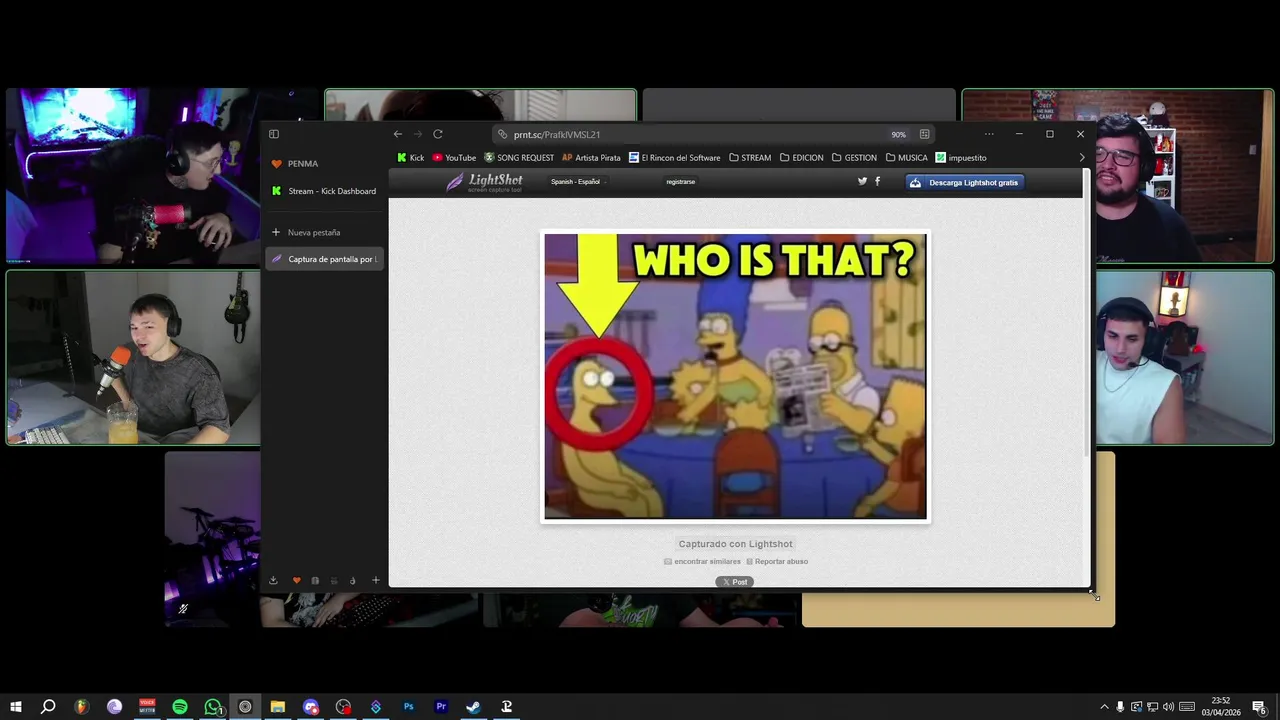Click Descarga Lightshot gratis button

(965, 182)
